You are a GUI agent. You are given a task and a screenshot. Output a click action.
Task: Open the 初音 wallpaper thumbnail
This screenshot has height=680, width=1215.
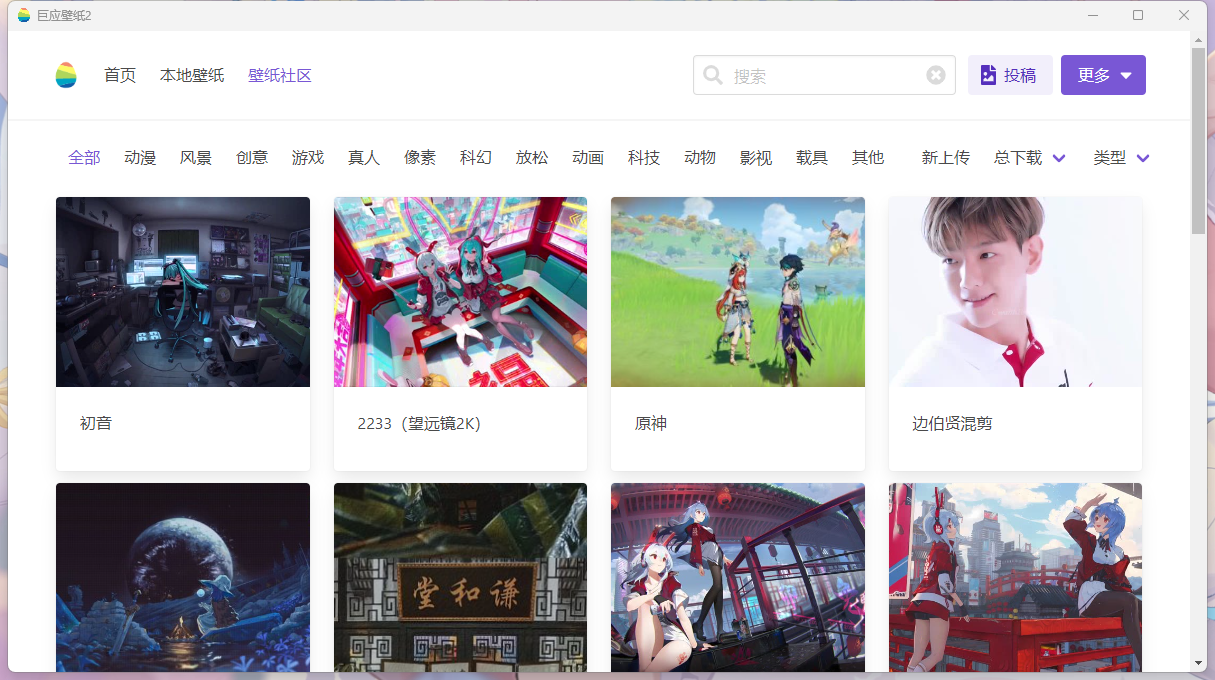pos(183,292)
